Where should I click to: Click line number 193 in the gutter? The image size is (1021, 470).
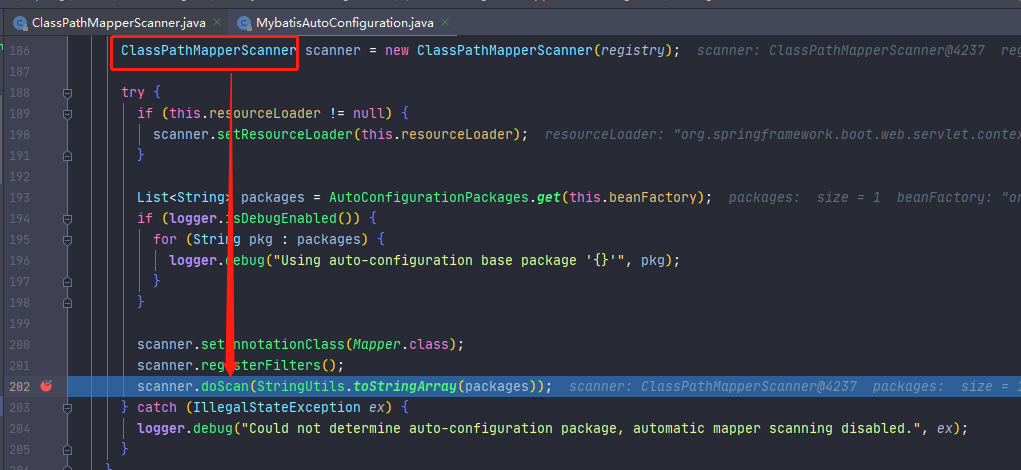(20, 197)
